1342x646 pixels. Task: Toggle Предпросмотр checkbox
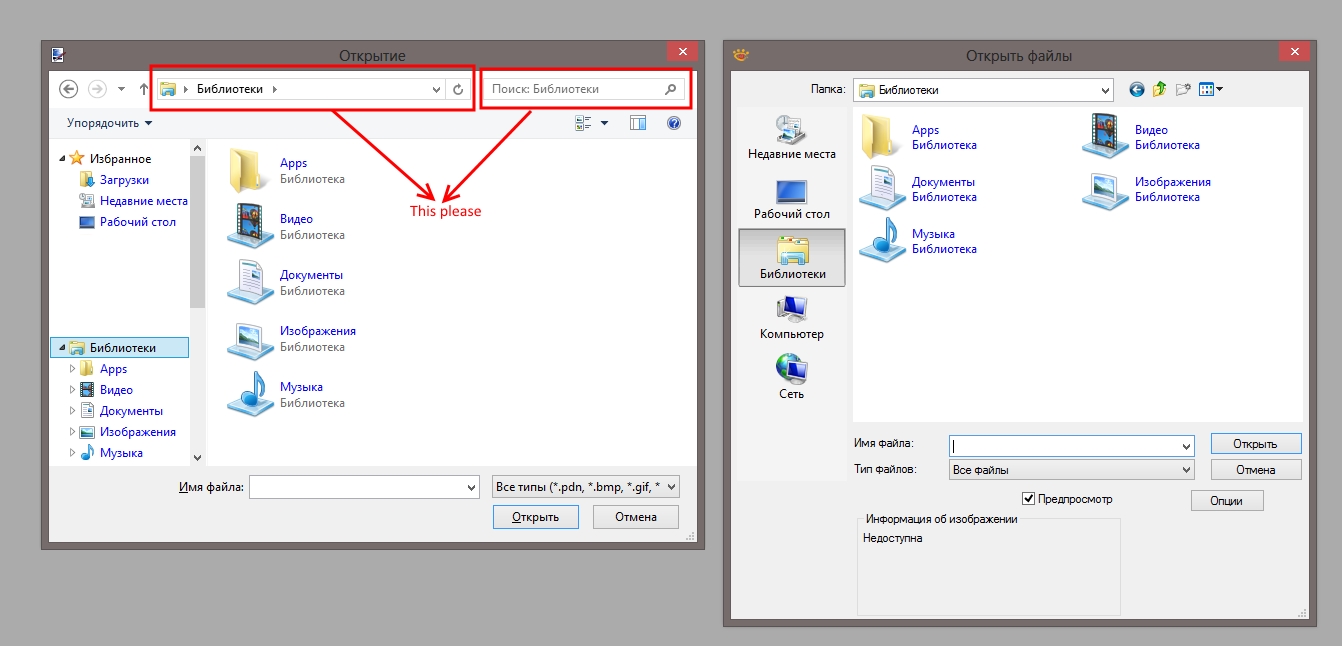(1028, 499)
